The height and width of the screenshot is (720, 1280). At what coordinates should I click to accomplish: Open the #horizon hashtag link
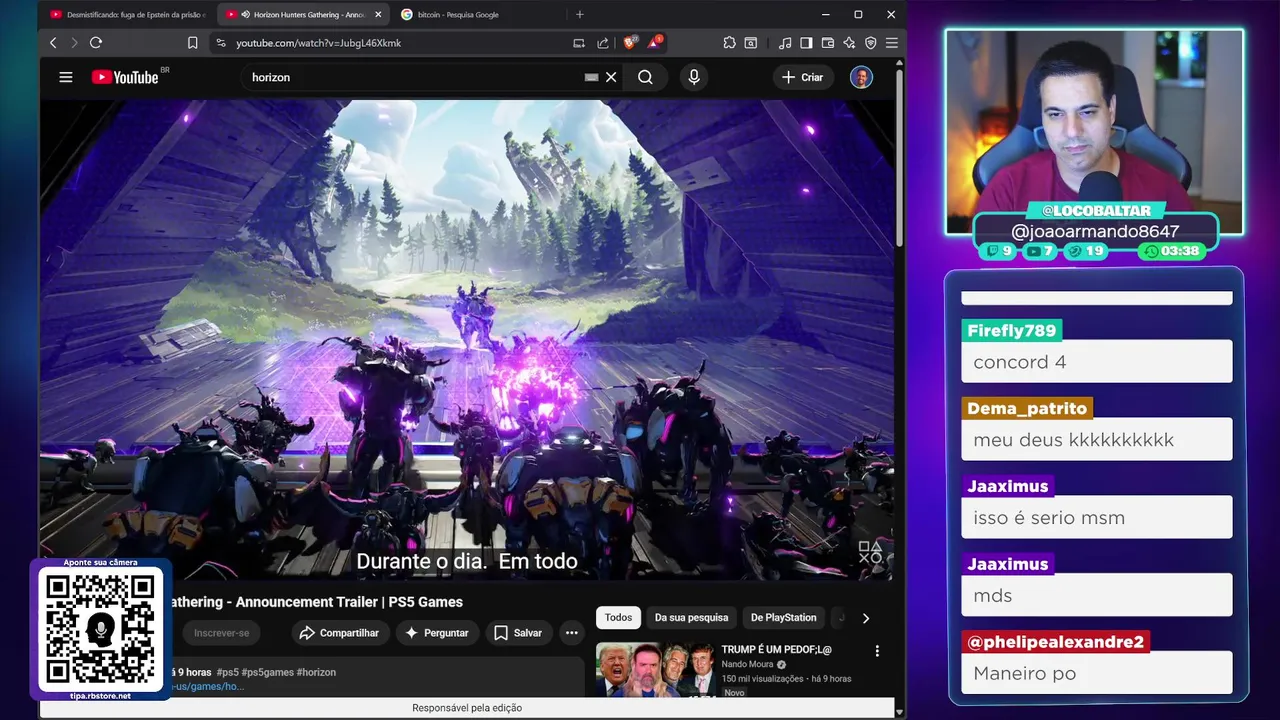[316, 672]
